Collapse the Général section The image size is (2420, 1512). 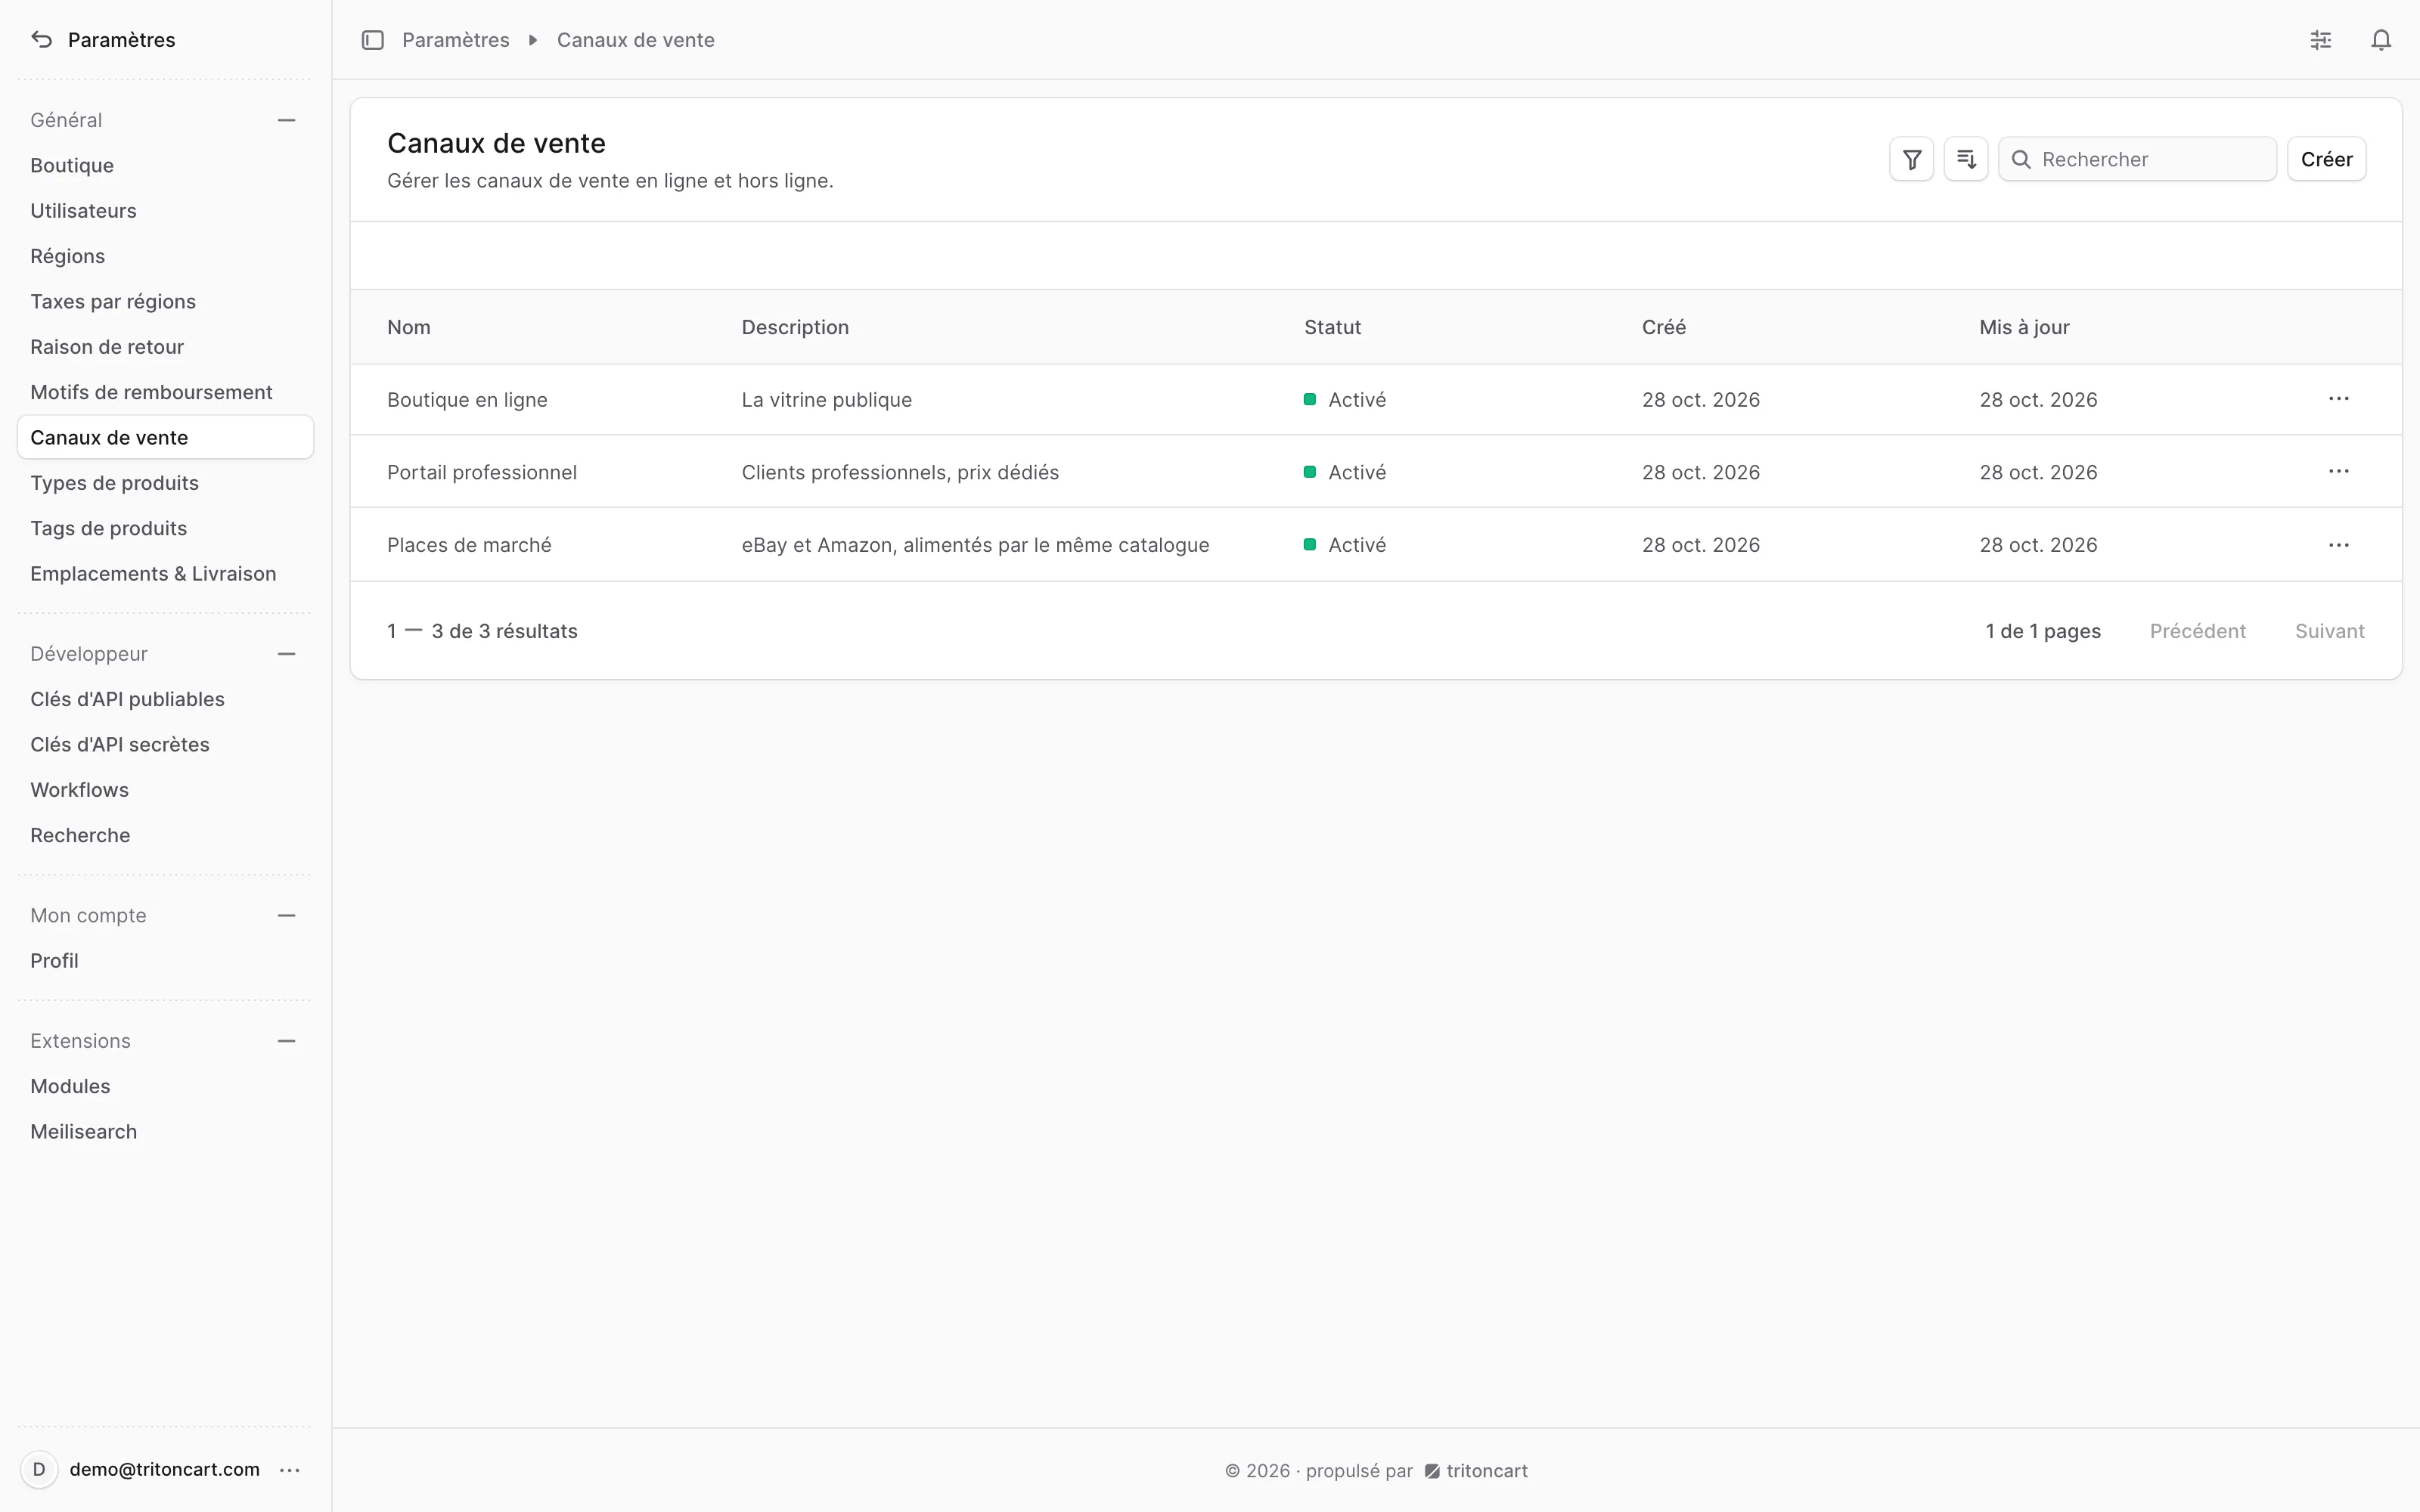(287, 120)
